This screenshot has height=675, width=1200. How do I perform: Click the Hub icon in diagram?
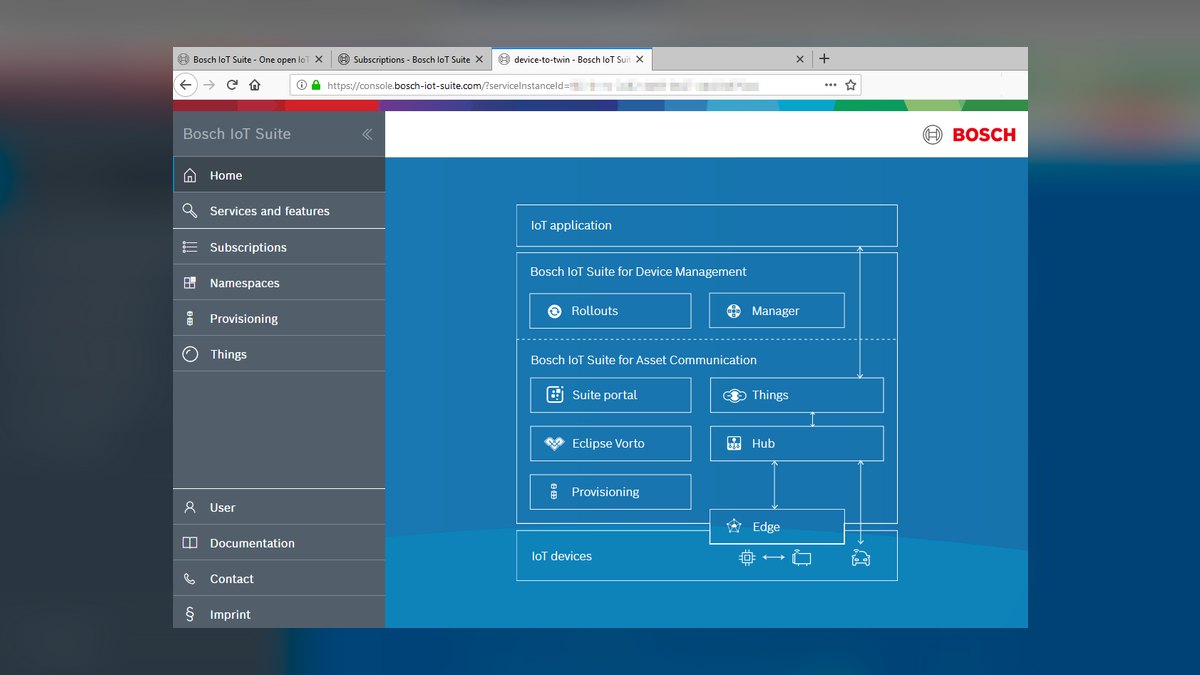click(733, 443)
